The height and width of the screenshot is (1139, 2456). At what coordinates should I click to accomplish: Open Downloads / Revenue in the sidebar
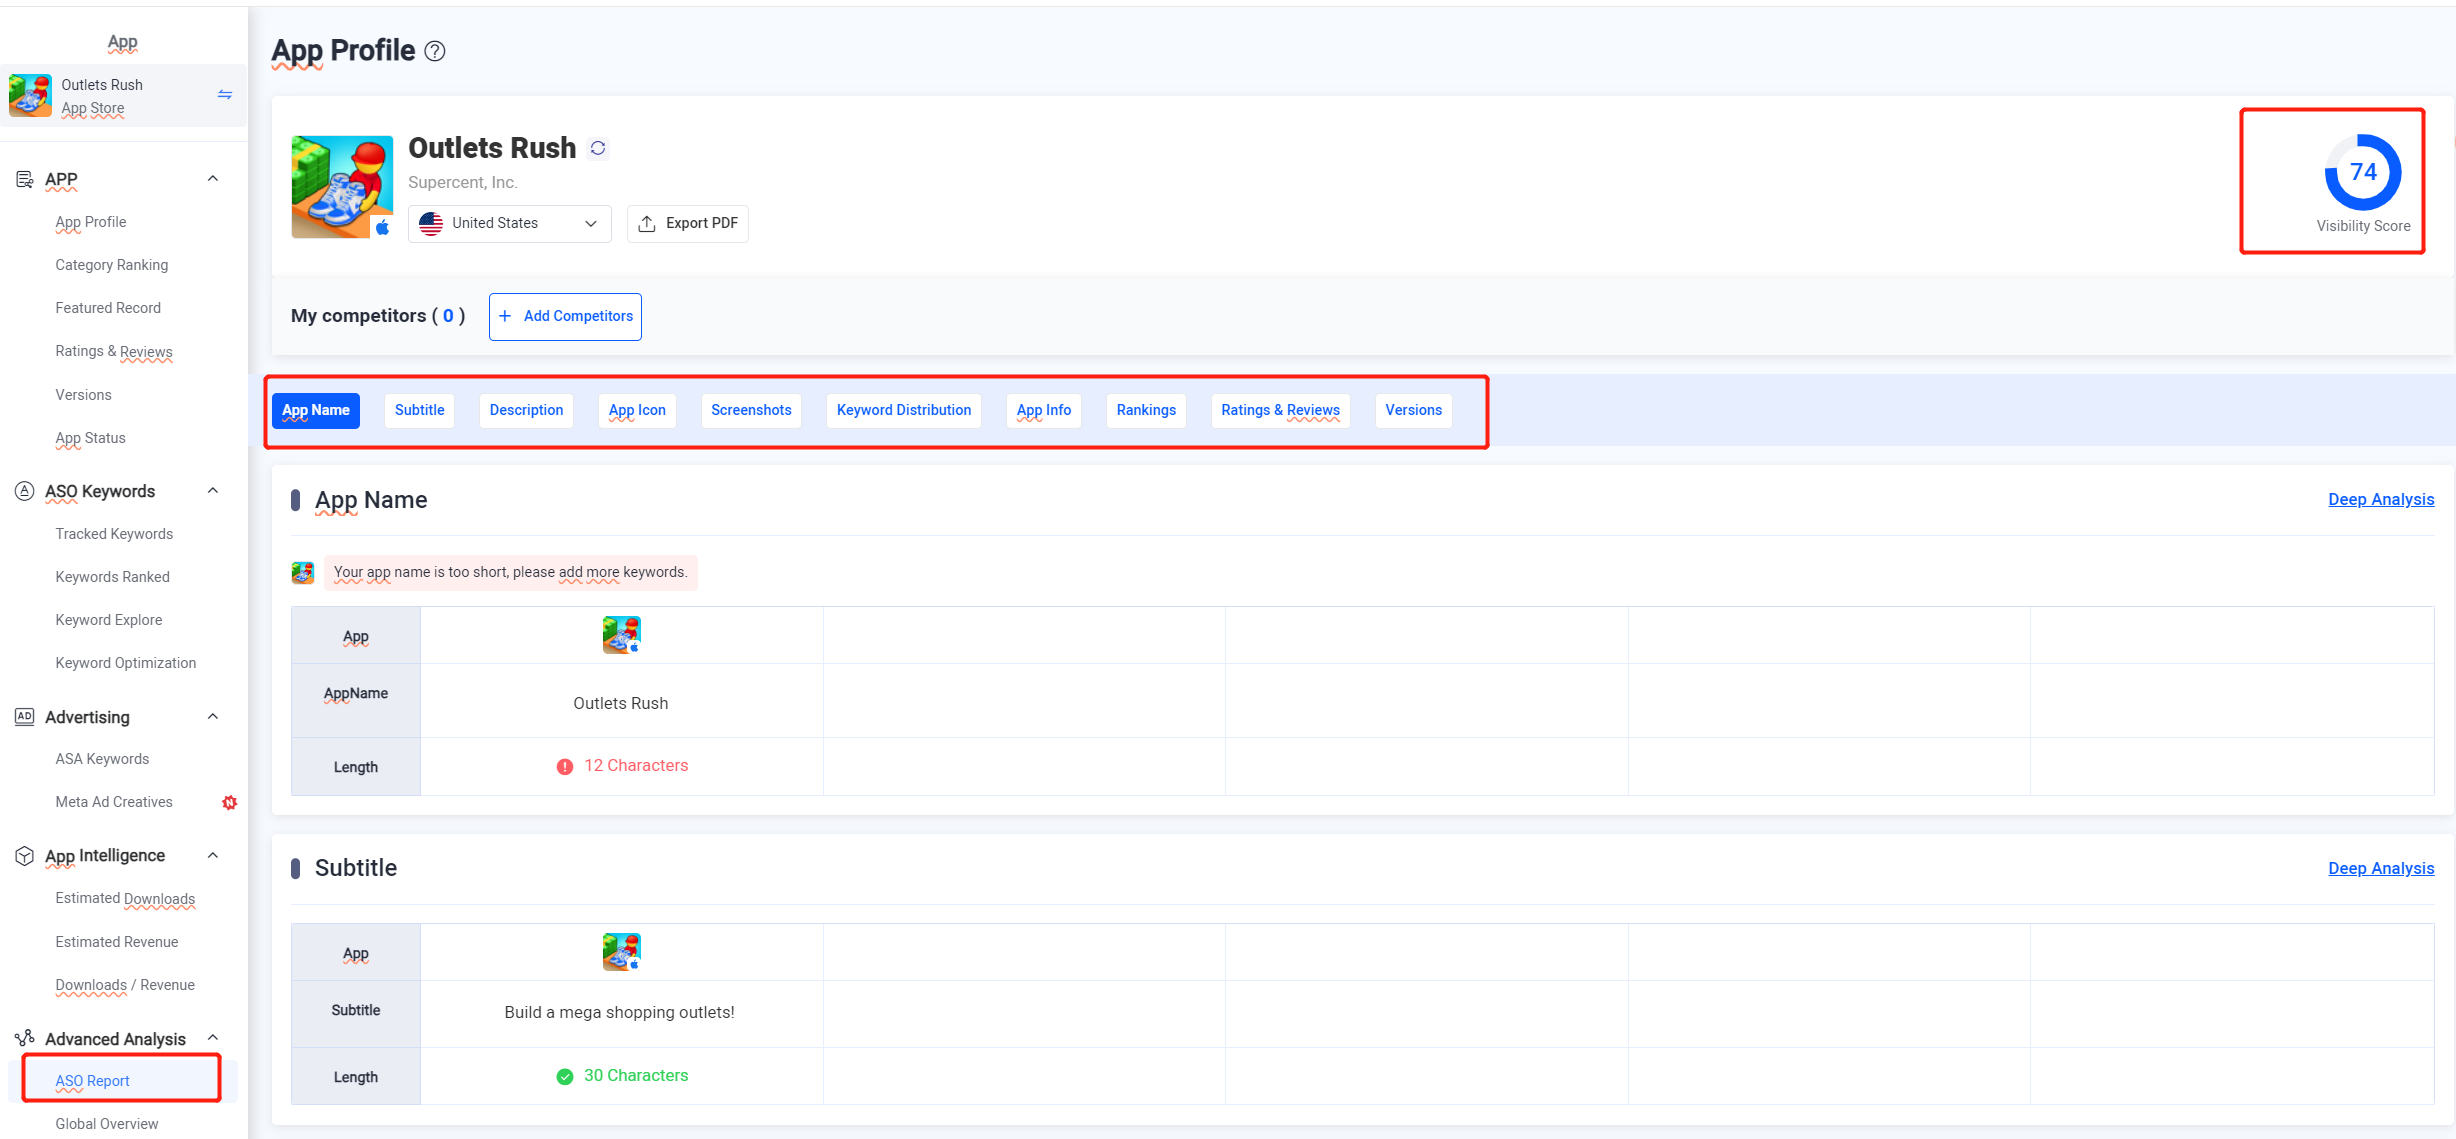pyautogui.click(x=125, y=985)
